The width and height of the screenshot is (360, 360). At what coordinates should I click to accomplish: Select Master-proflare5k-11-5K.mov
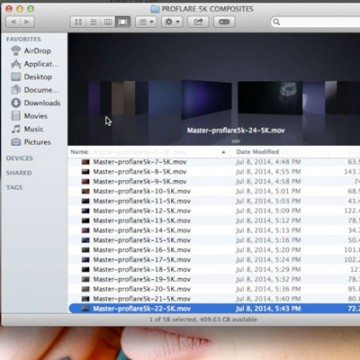(214, 201)
